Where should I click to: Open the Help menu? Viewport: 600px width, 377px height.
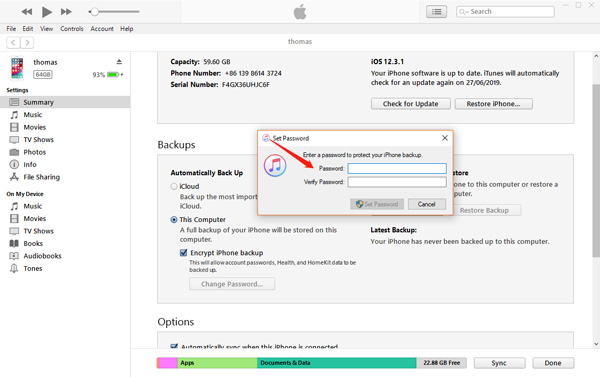[x=127, y=29]
